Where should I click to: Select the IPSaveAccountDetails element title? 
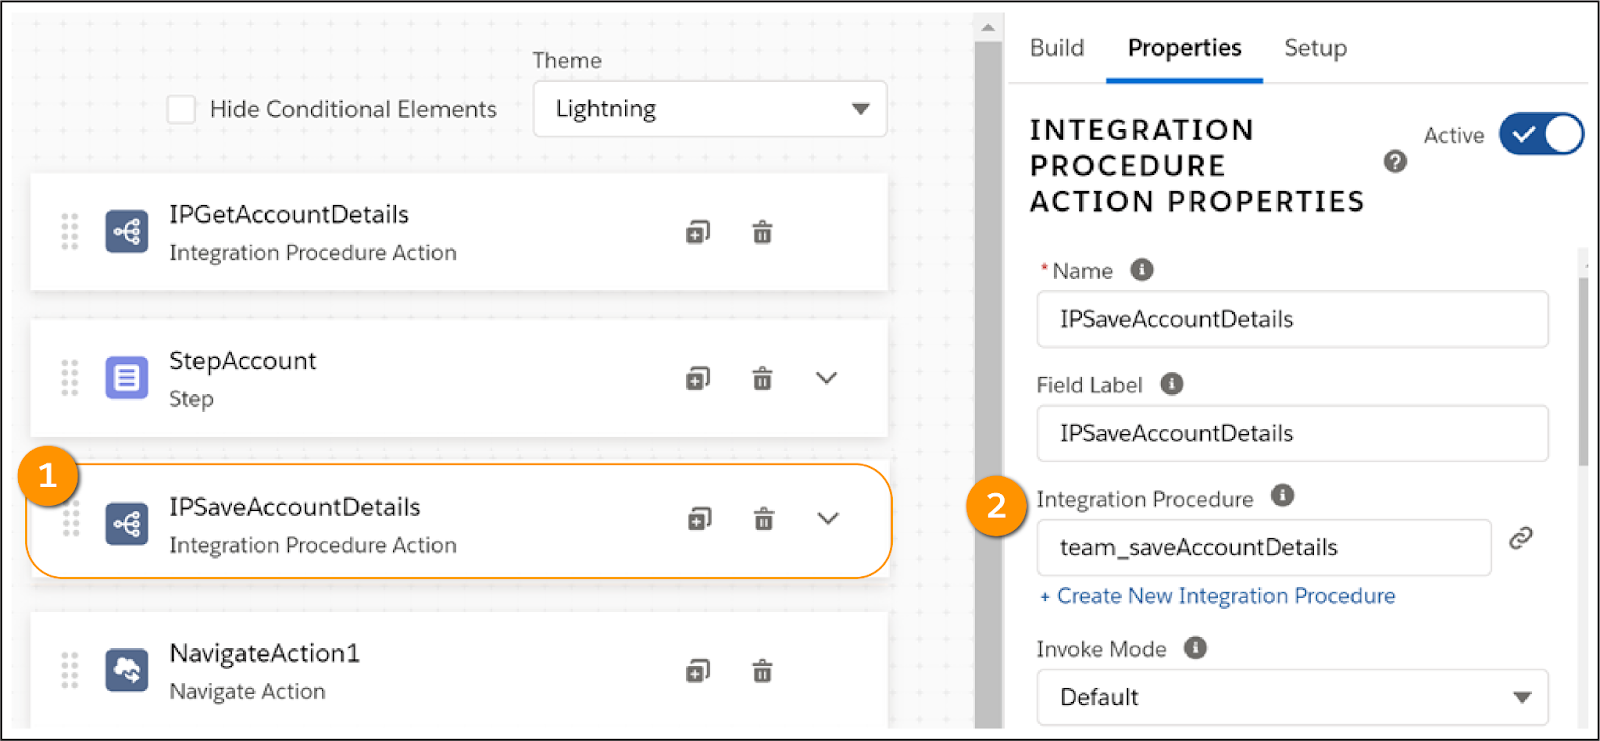(295, 507)
